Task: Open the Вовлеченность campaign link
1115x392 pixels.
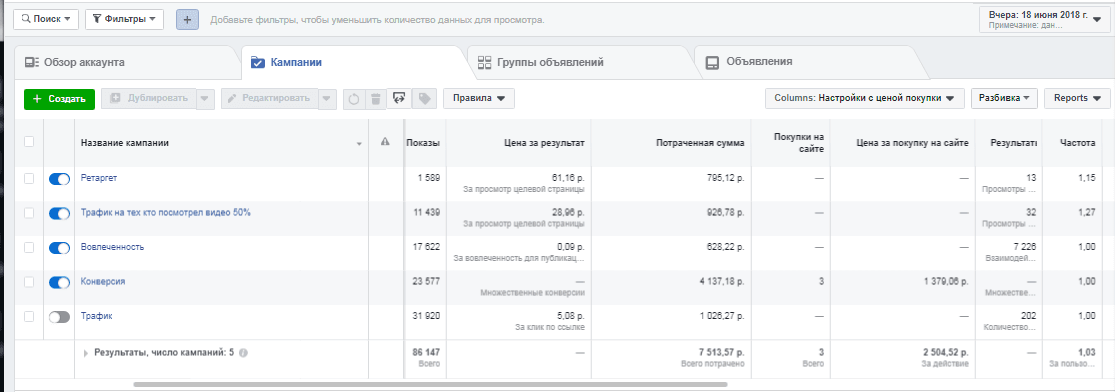Action: (112, 247)
